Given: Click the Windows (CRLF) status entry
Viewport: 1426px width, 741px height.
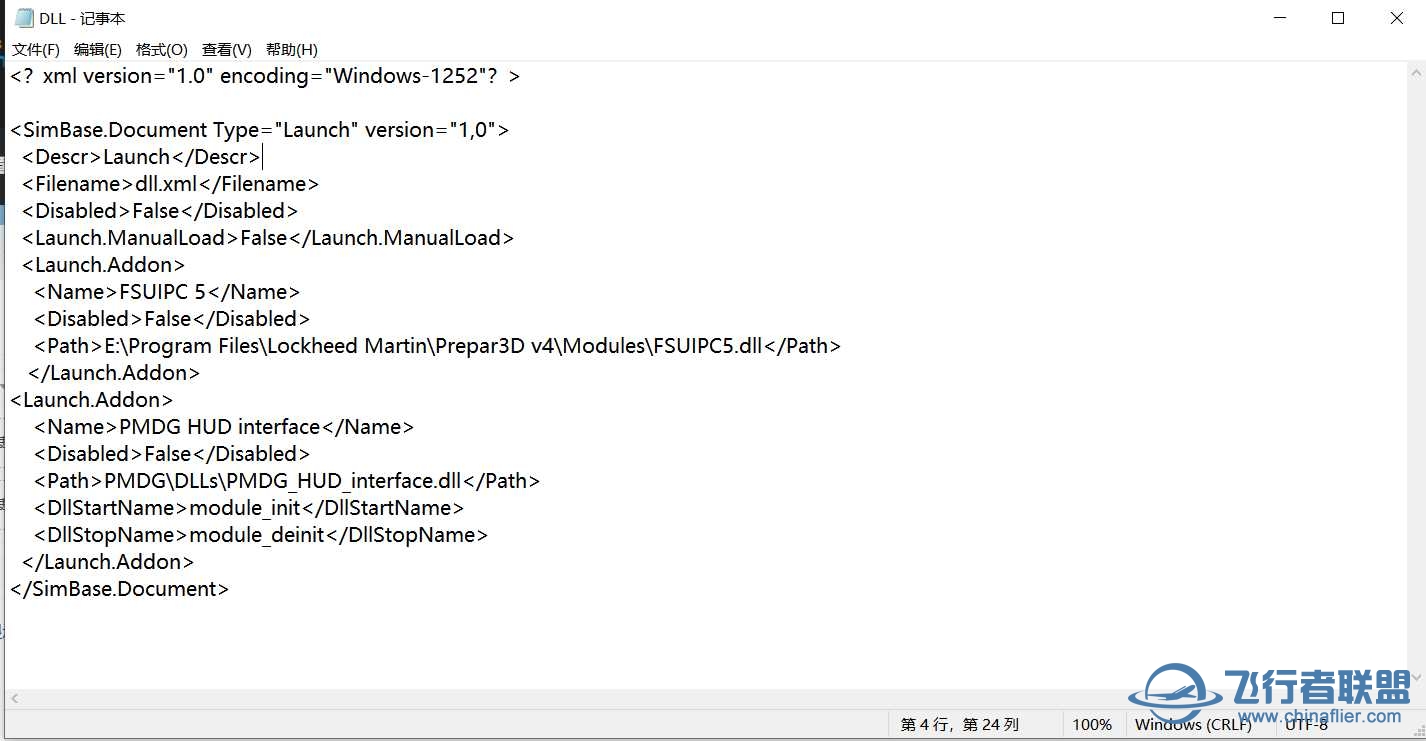Looking at the screenshot, I should click(x=1193, y=725).
